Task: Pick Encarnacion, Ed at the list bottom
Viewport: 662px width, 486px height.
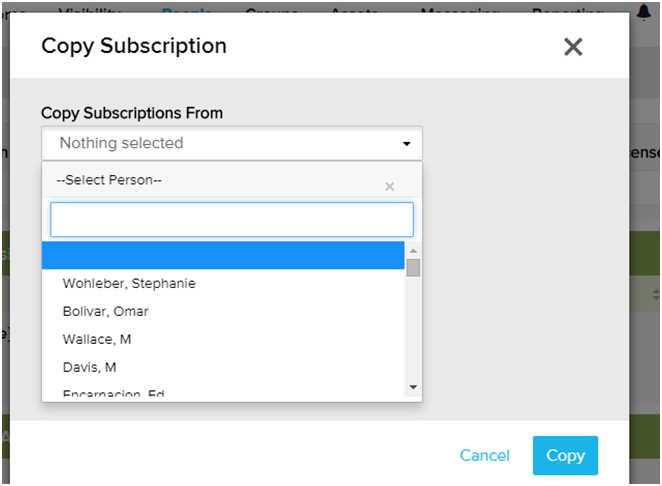Action: pos(113,394)
